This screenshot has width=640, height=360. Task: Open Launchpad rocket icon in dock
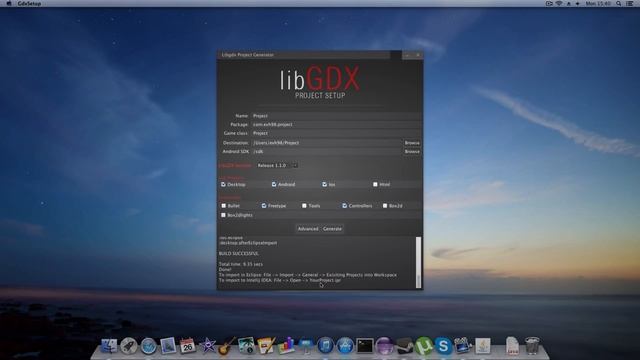129,346
